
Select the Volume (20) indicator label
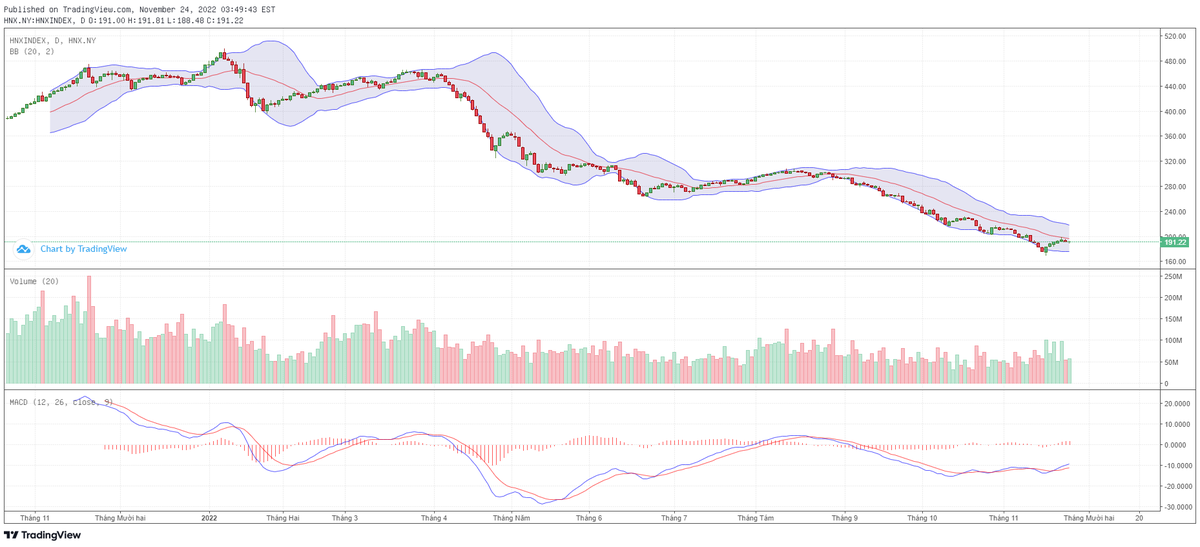[x=34, y=282]
